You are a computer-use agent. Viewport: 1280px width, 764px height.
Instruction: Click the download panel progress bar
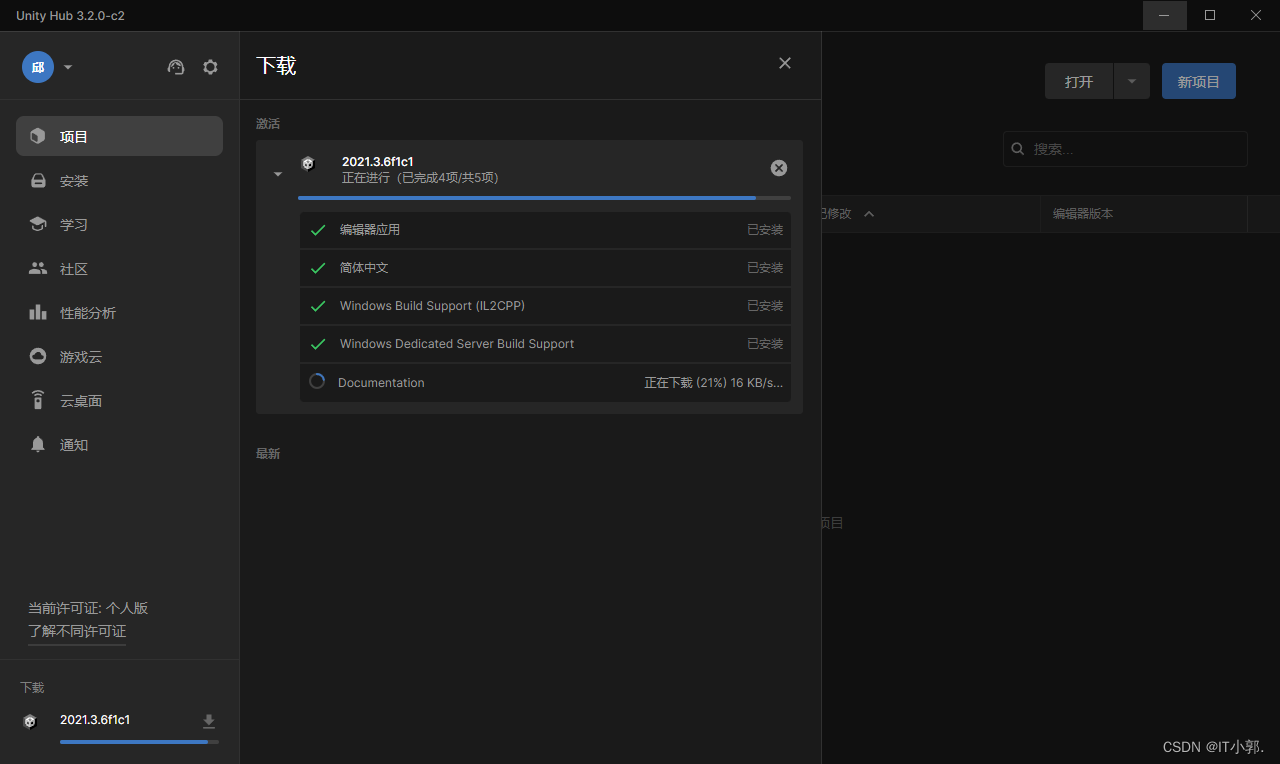coord(544,198)
